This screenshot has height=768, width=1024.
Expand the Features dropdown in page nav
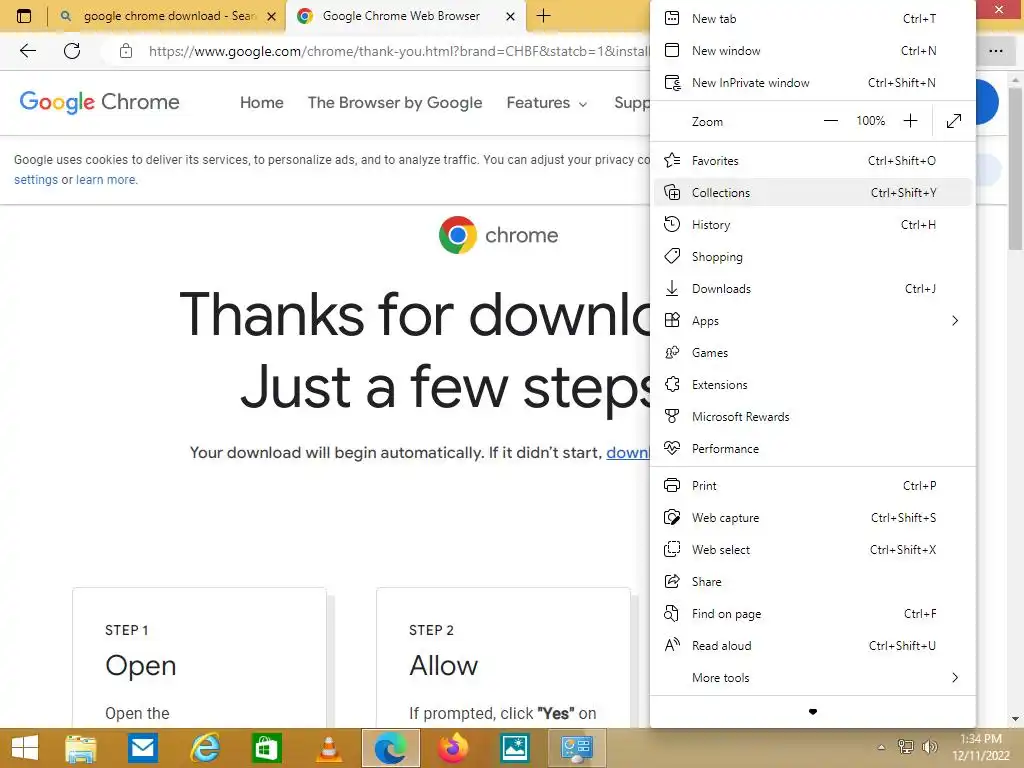(x=547, y=103)
